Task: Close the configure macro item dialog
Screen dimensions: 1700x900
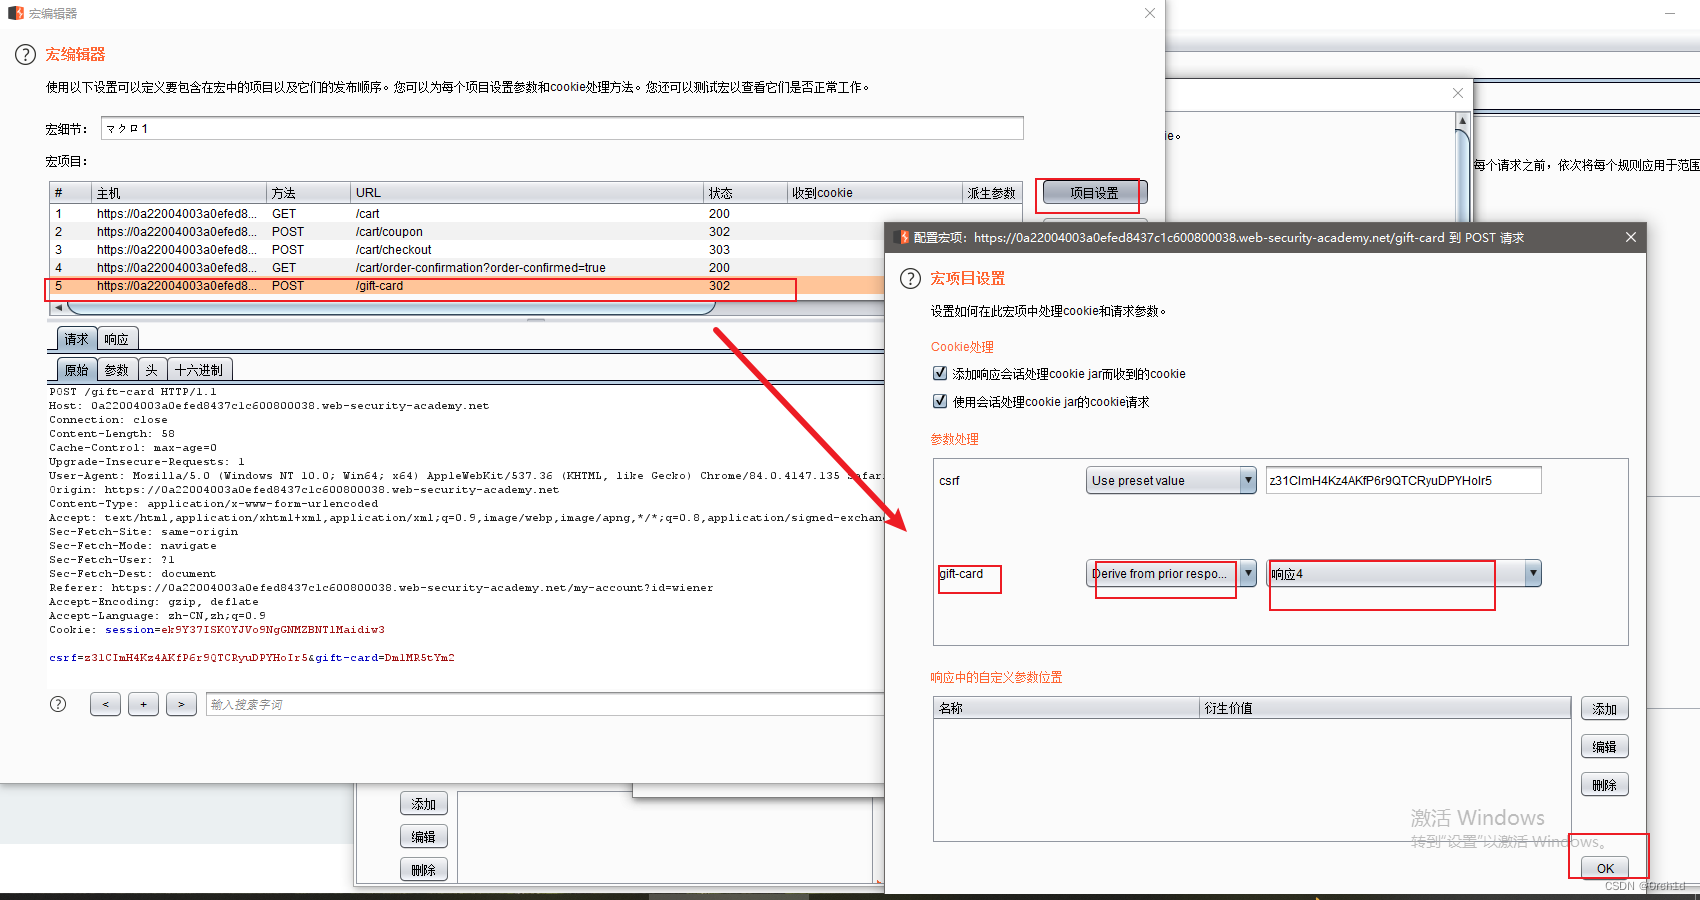Action: coord(1631,237)
